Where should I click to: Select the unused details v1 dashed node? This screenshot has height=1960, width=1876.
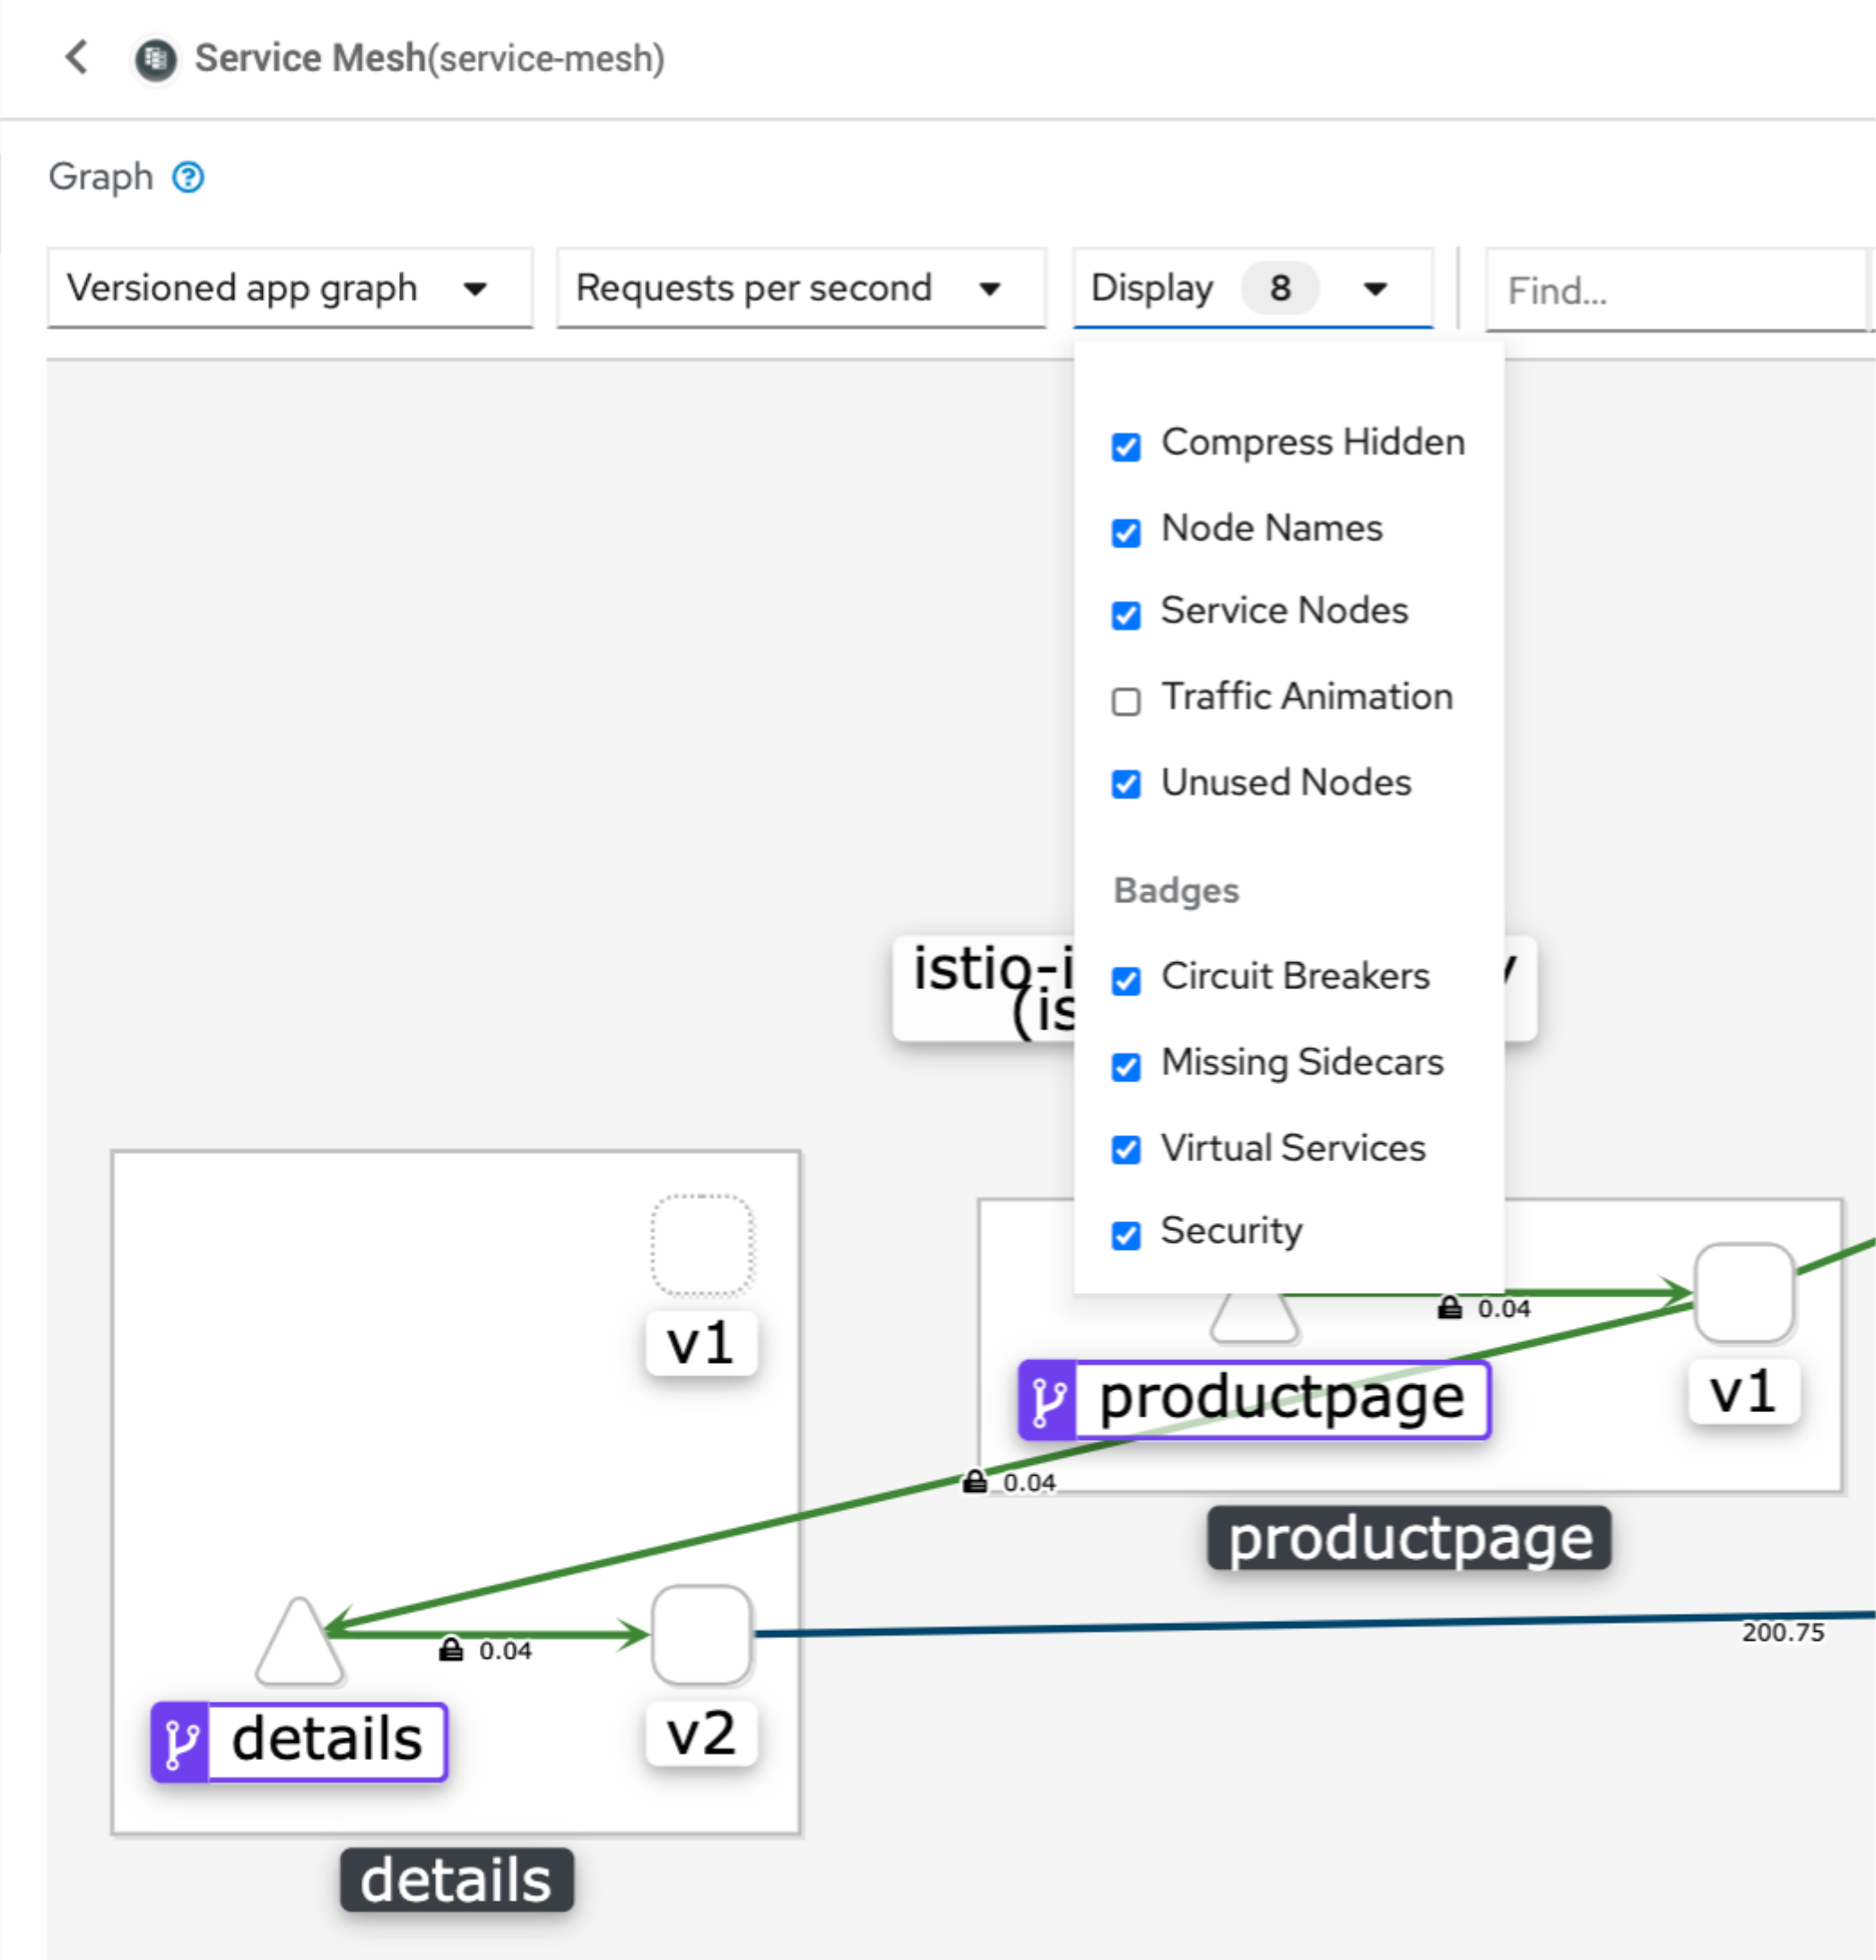coord(701,1245)
